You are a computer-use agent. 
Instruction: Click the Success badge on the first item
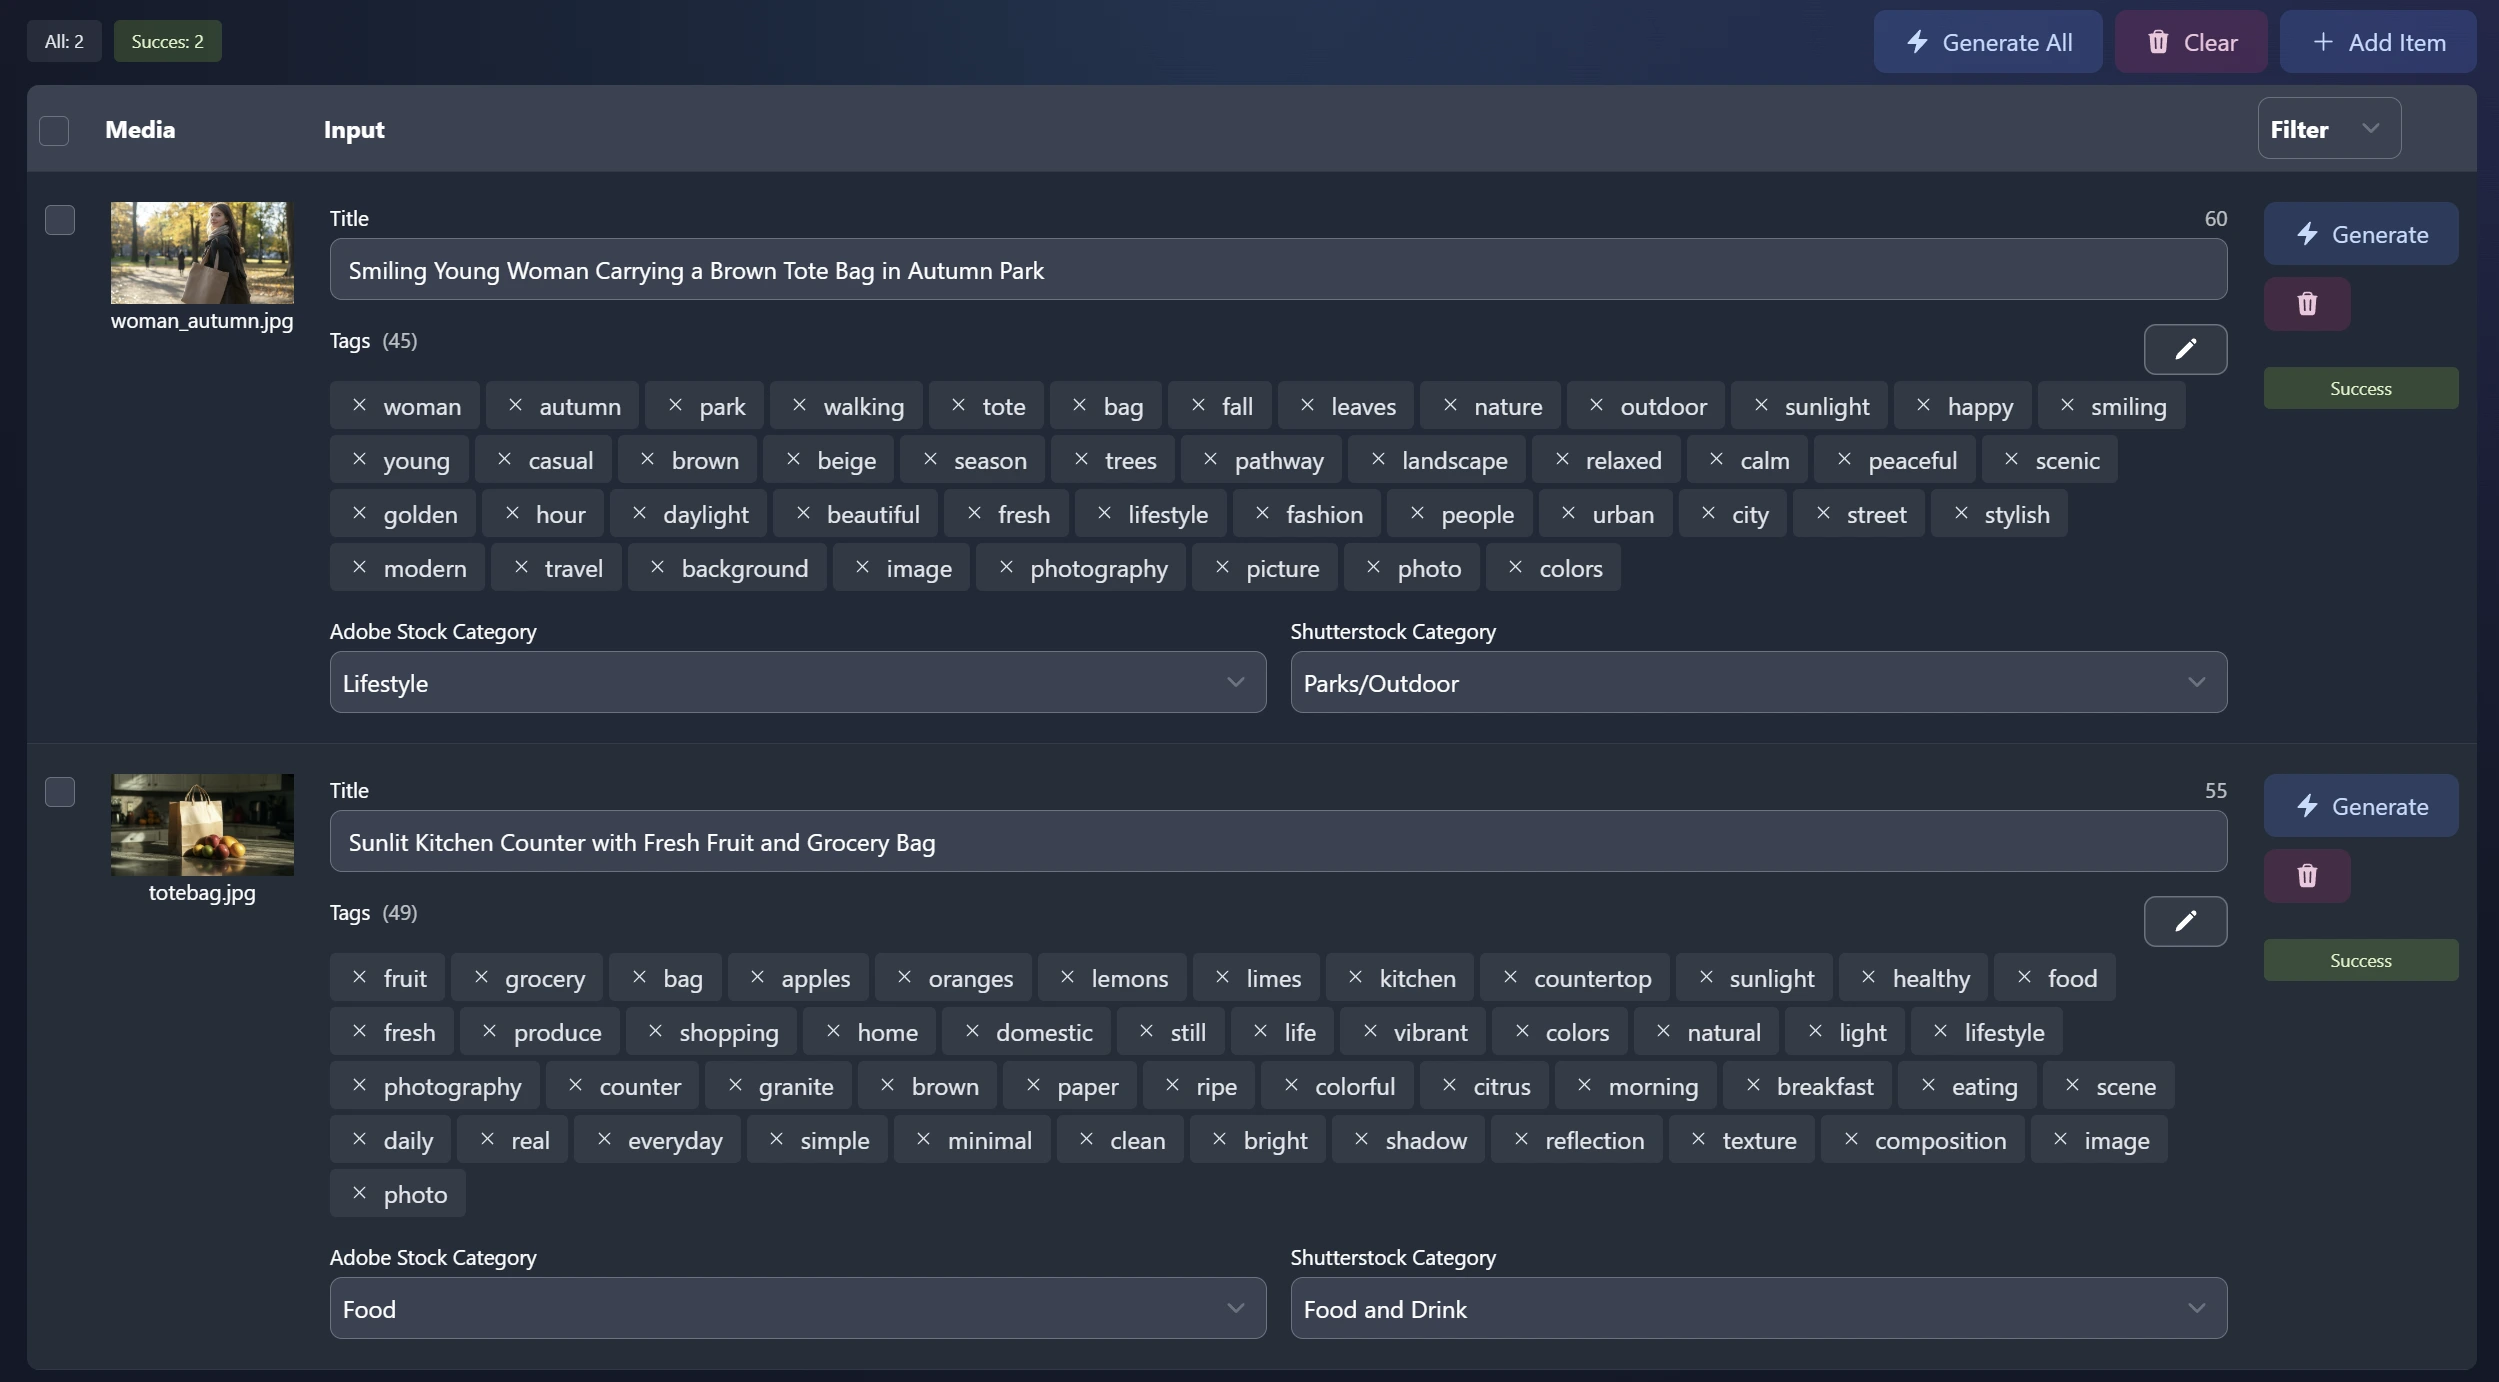click(x=2360, y=388)
